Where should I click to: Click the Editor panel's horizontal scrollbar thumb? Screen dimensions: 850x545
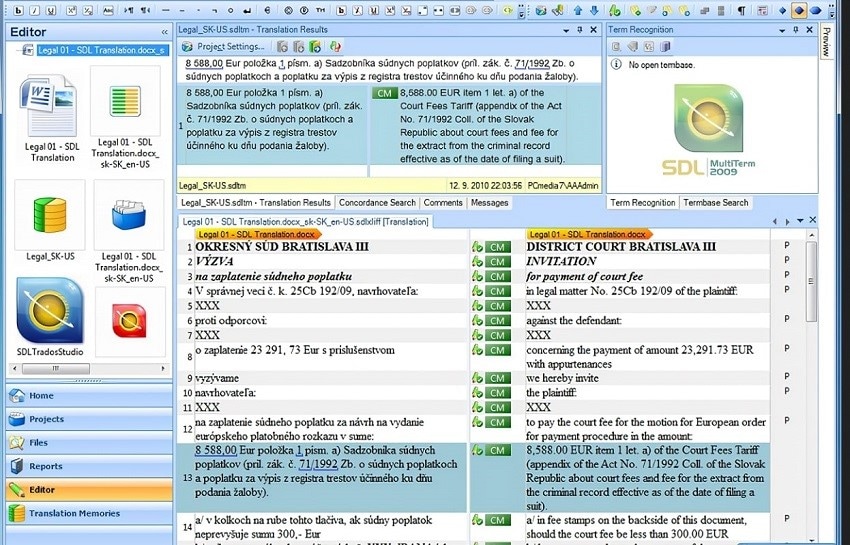(56, 368)
